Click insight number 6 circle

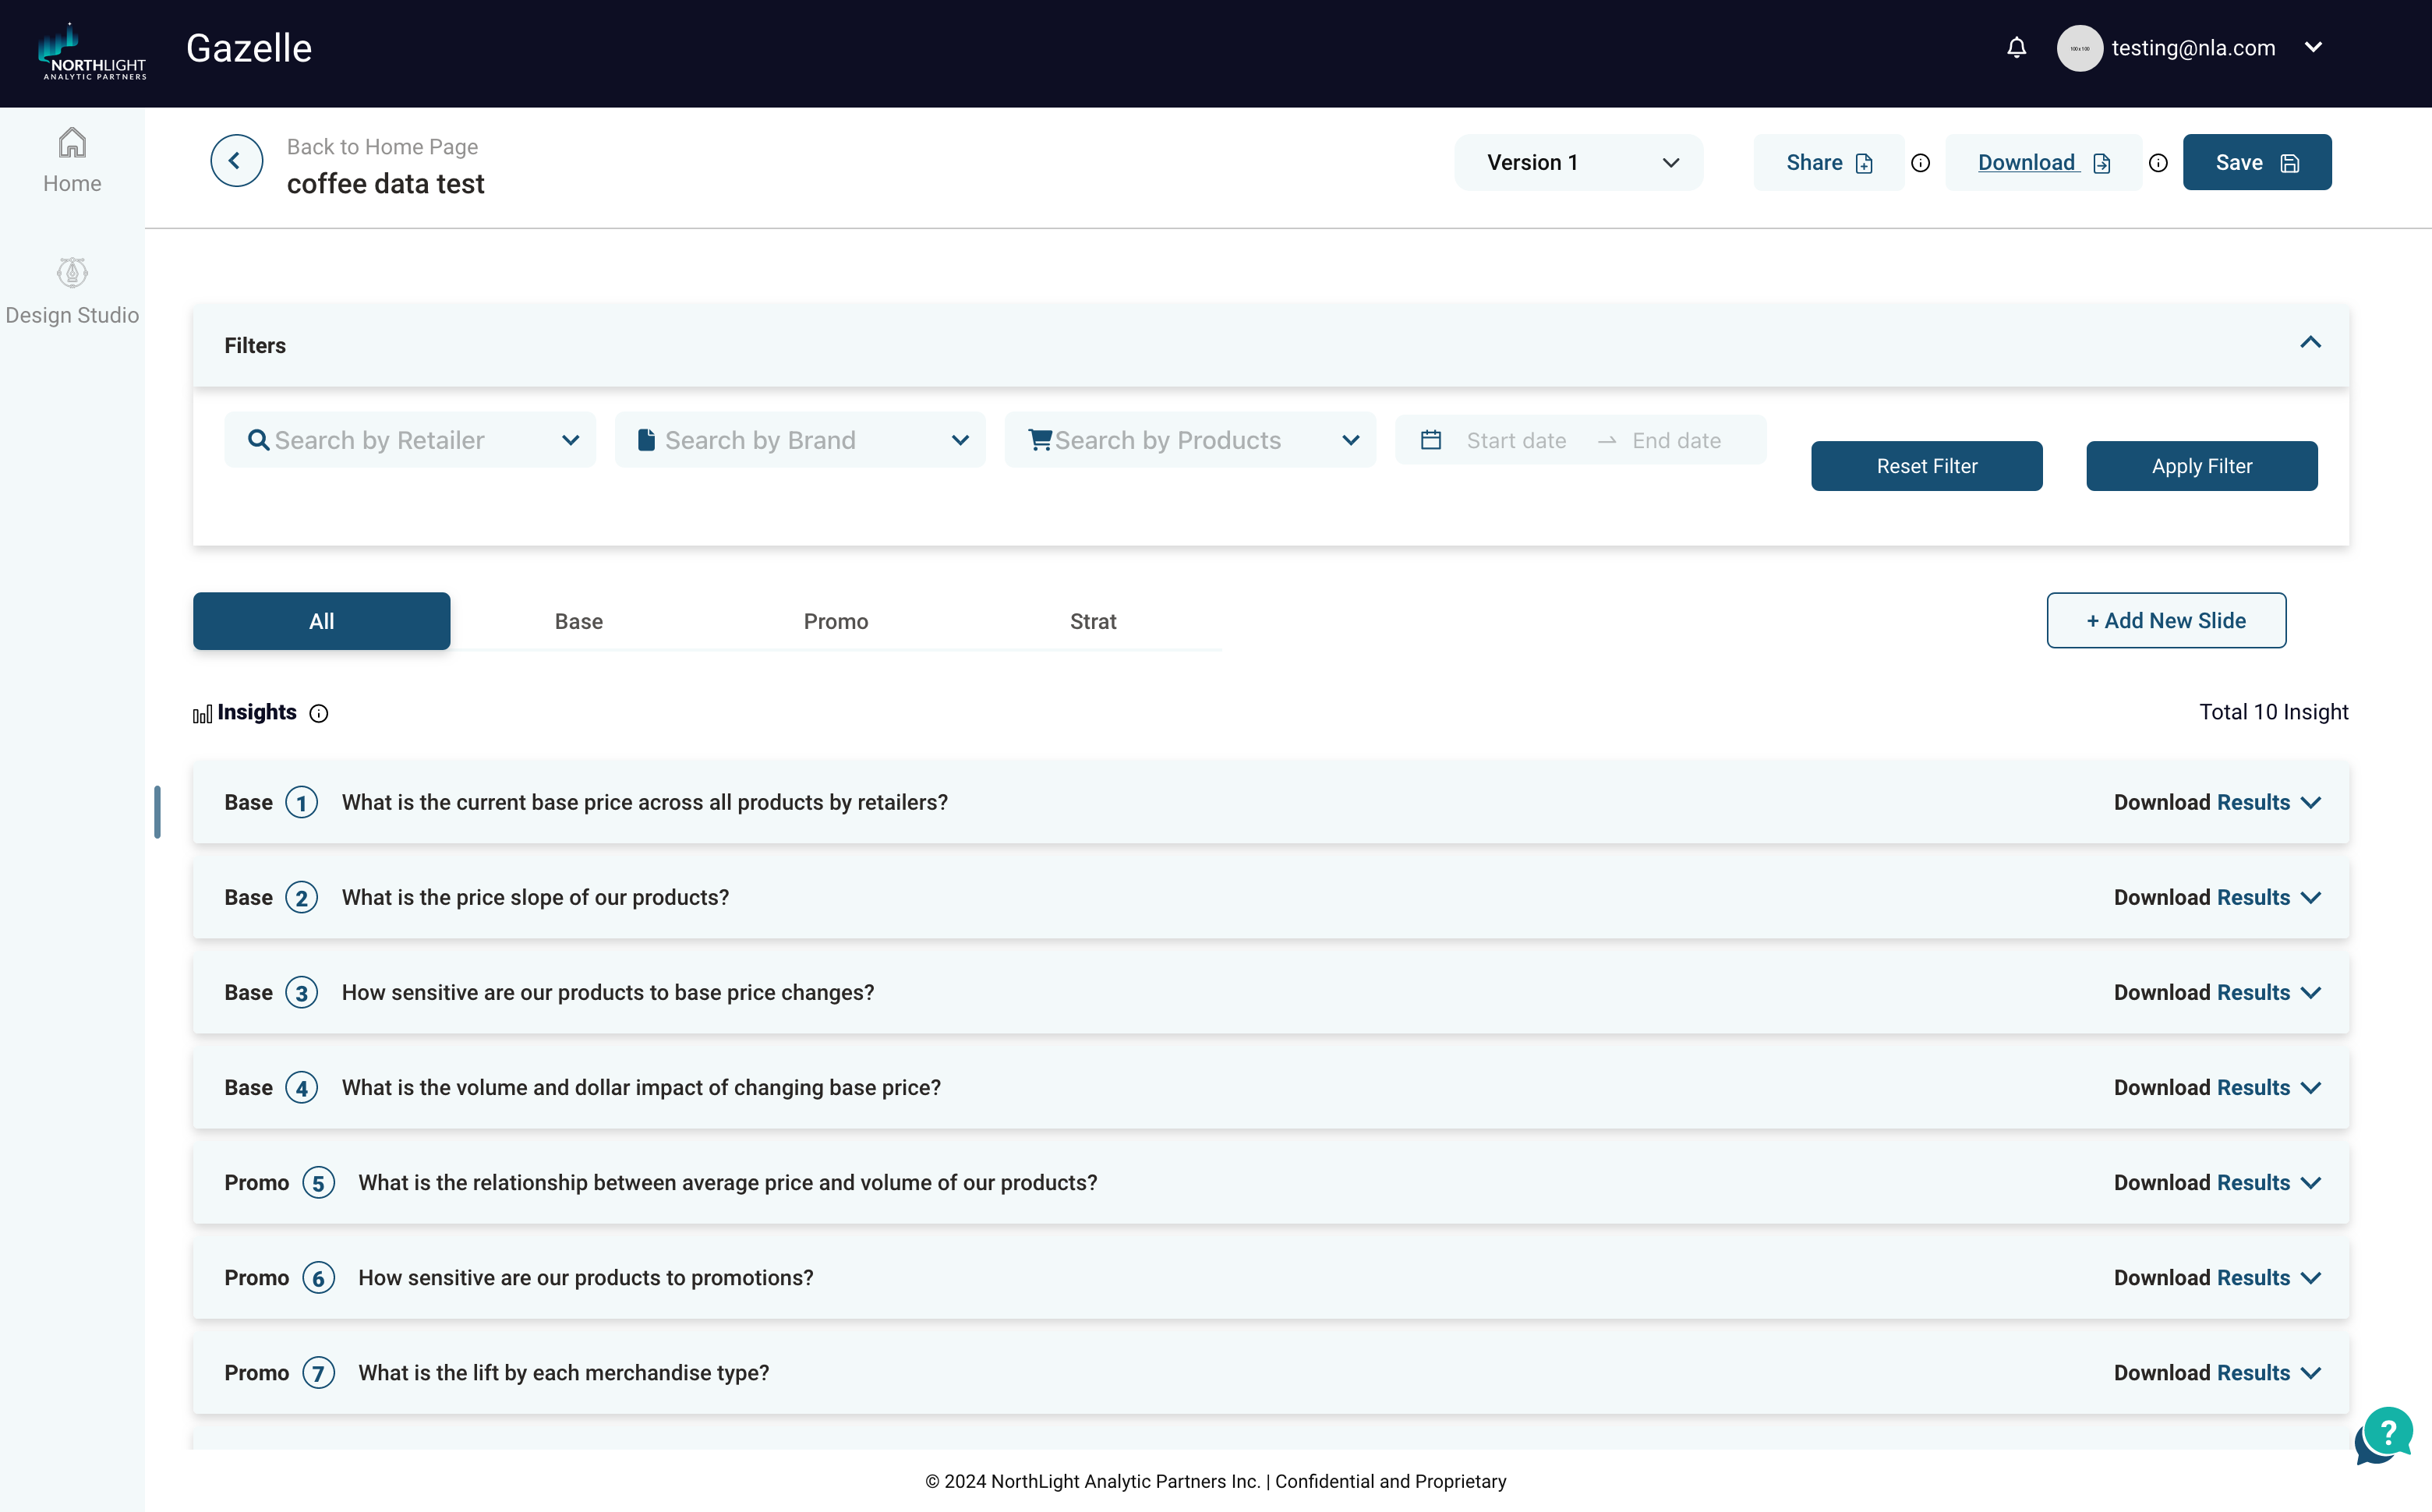(318, 1278)
